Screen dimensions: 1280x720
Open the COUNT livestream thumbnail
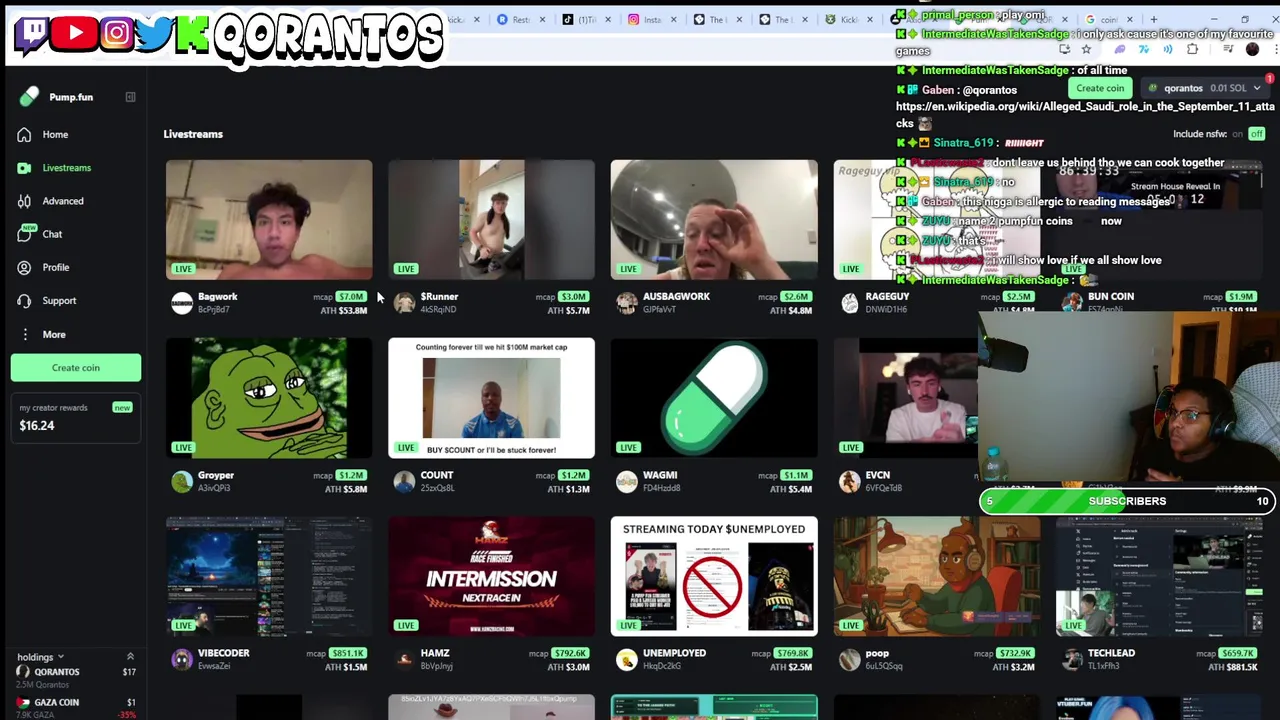pyautogui.click(x=491, y=398)
